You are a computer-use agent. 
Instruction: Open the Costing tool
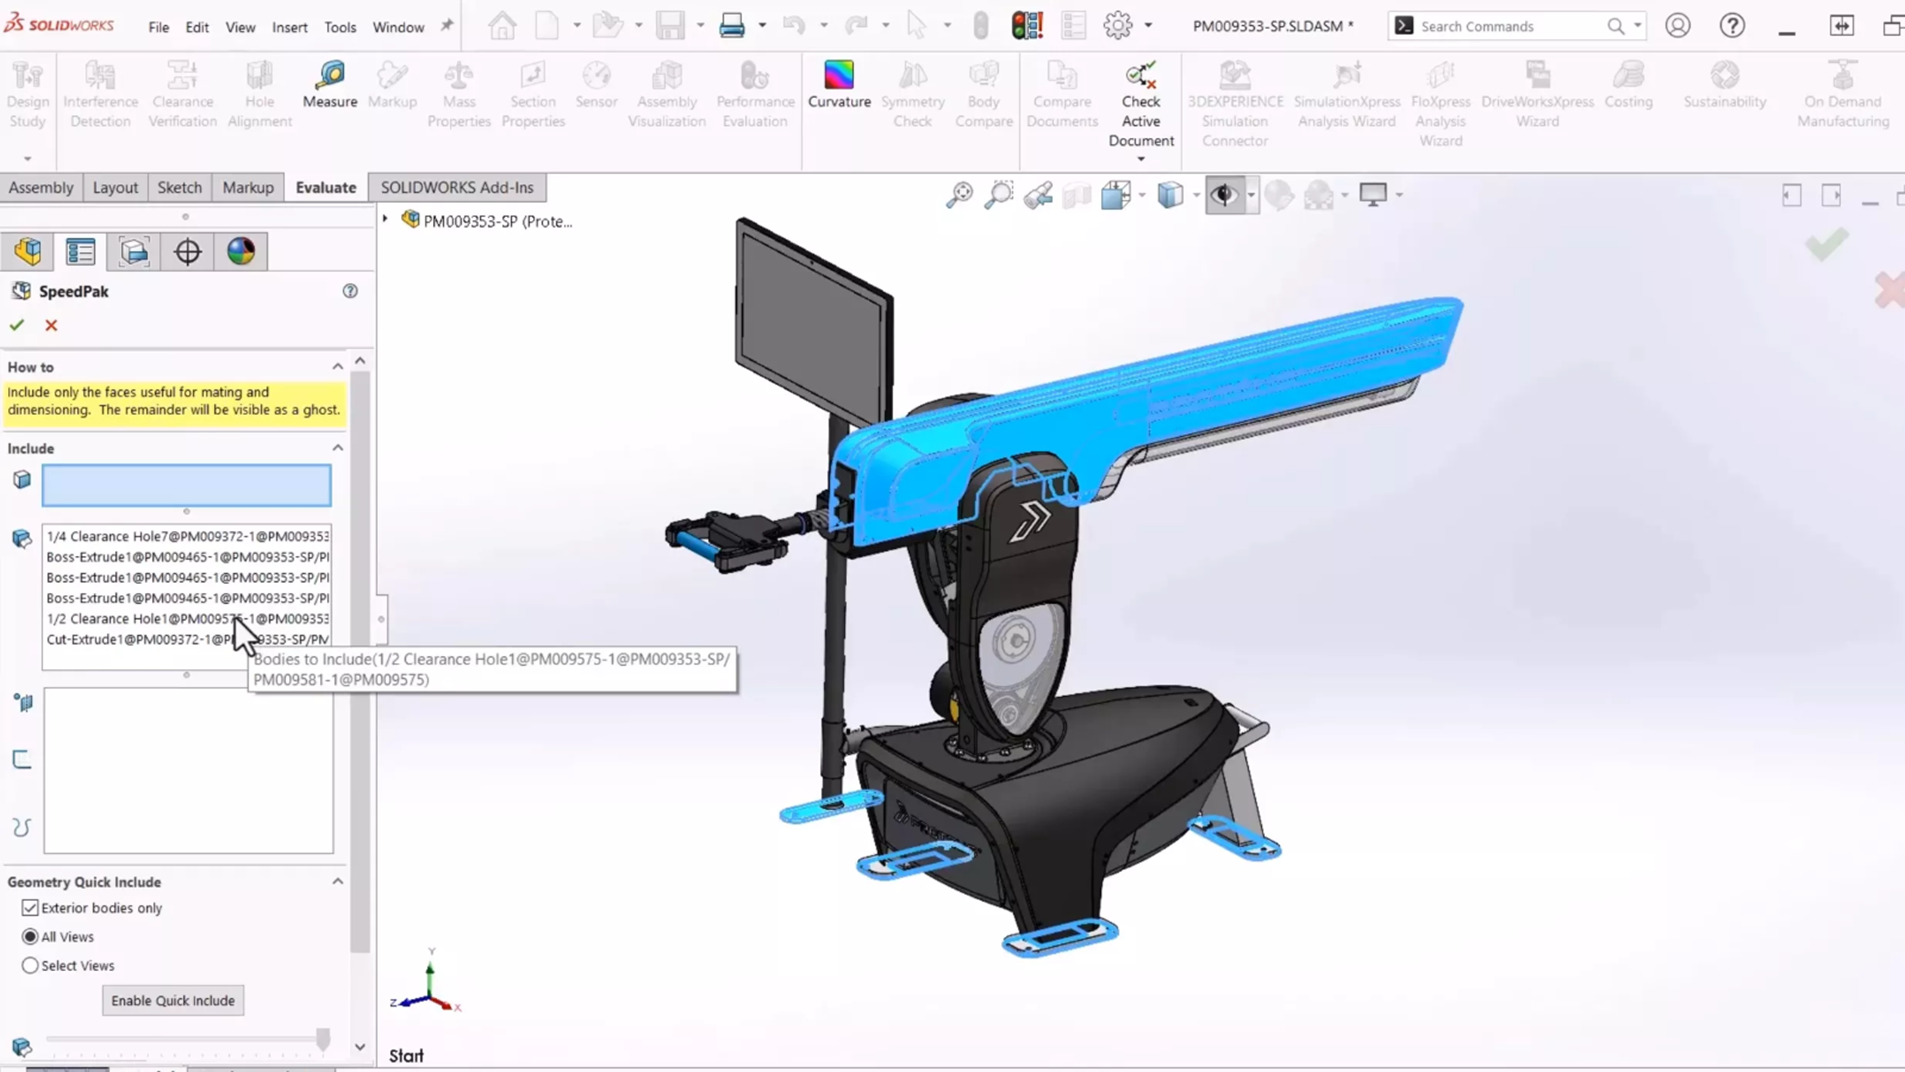click(x=1628, y=84)
